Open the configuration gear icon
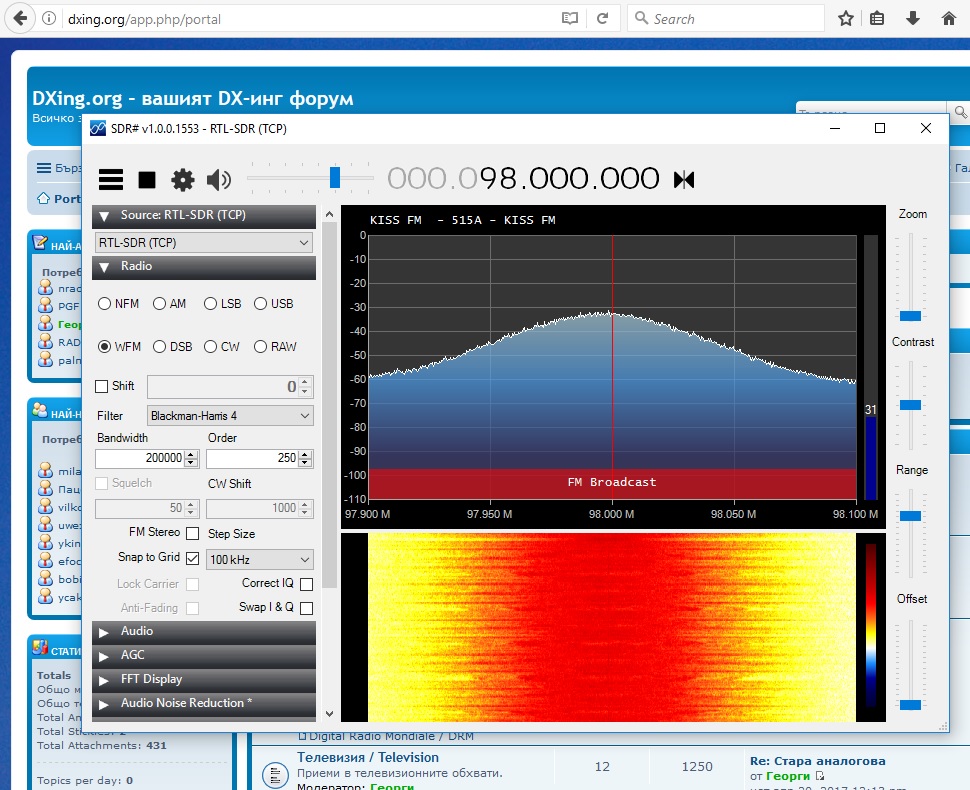This screenshot has height=790, width=970. 182,179
